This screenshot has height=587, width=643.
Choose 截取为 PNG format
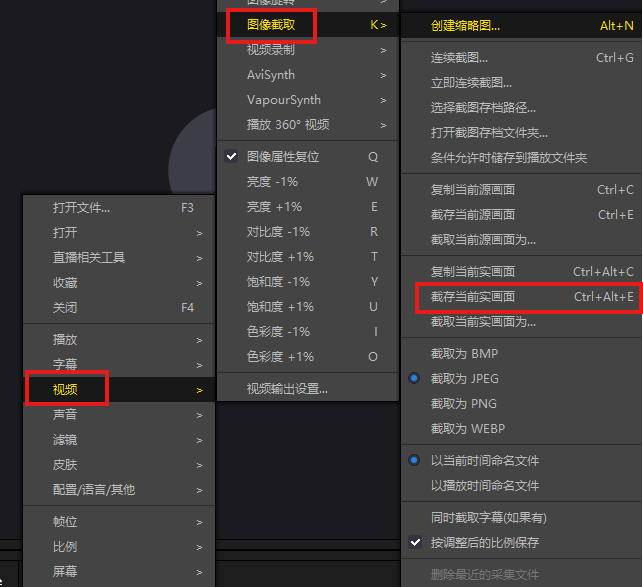(521, 404)
